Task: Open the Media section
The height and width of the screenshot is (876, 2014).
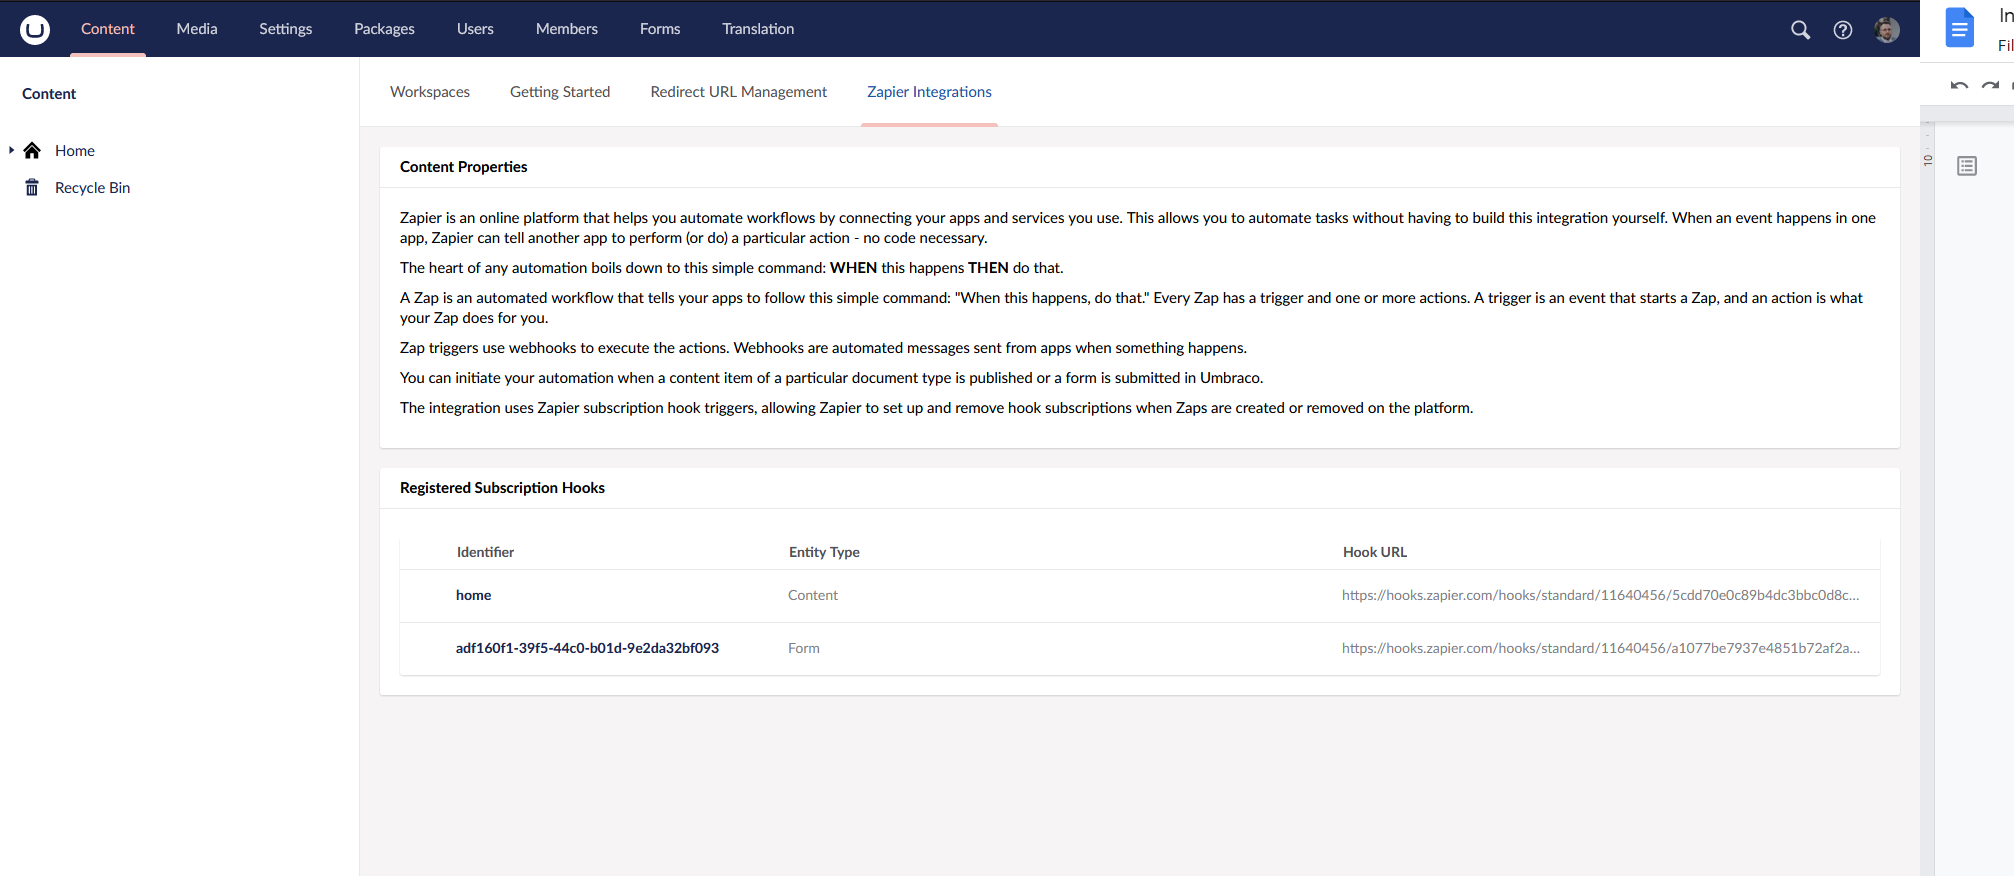Action: (197, 29)
